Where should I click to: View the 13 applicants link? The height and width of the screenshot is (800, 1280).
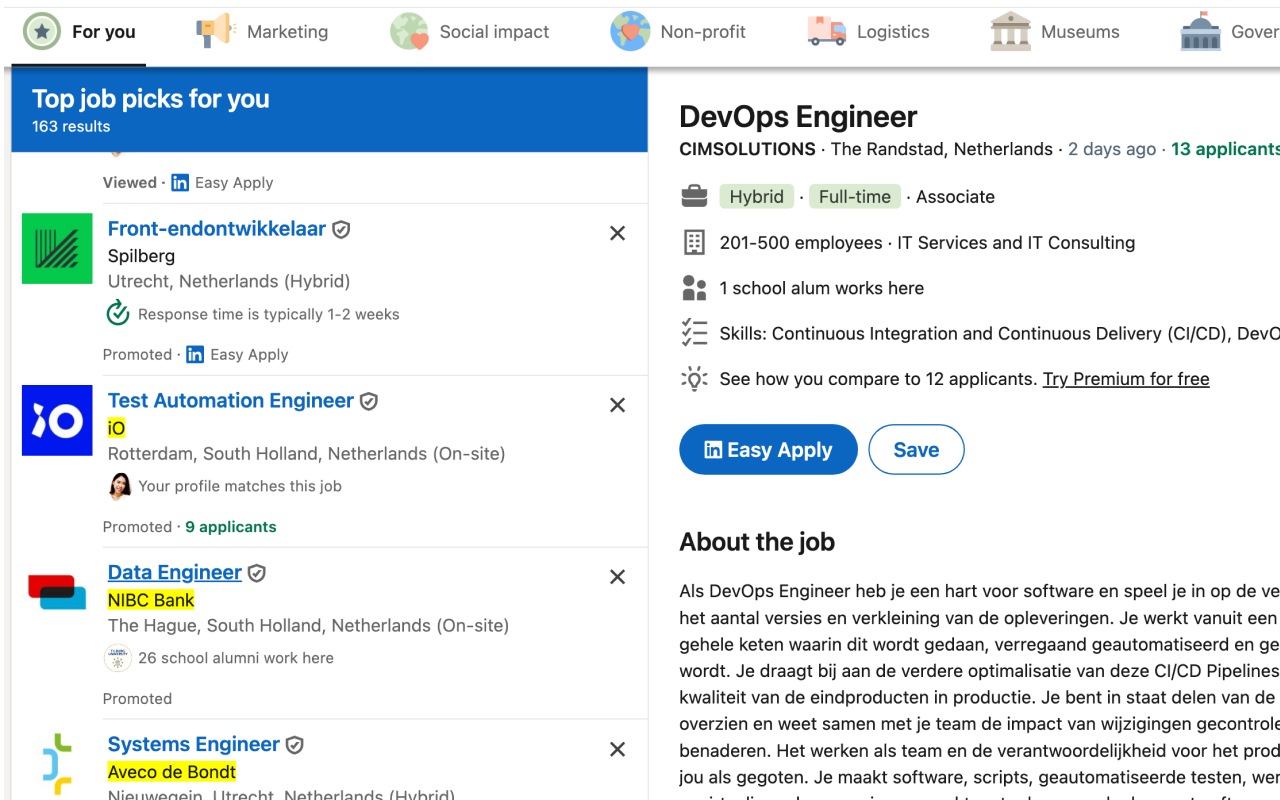point(1225,149)
